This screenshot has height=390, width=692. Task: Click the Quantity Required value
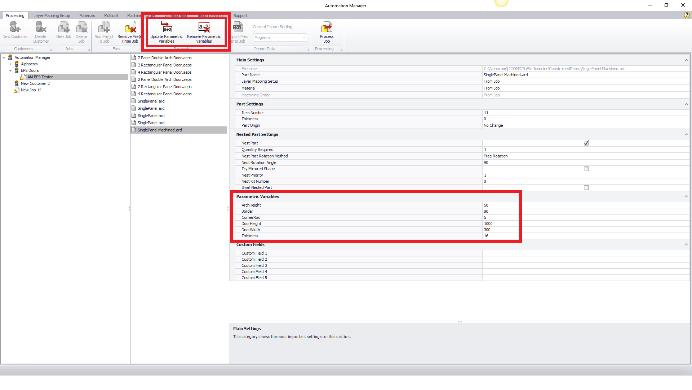[585, 150]
